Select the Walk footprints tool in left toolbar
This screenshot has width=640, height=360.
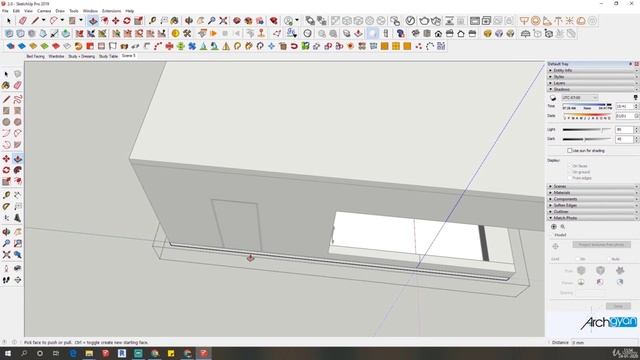[6, 280]
